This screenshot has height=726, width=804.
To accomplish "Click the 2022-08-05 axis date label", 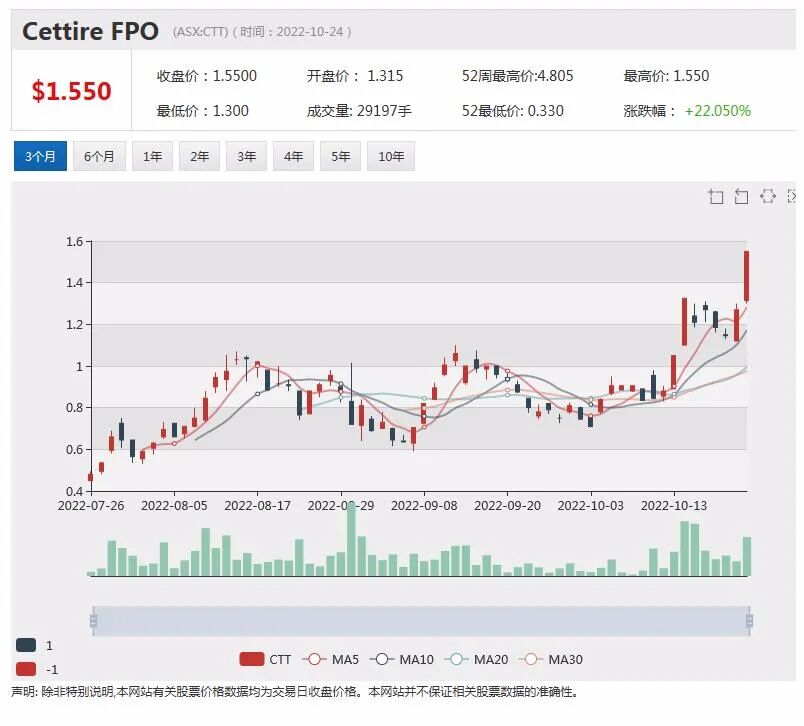I will [174, 506].
